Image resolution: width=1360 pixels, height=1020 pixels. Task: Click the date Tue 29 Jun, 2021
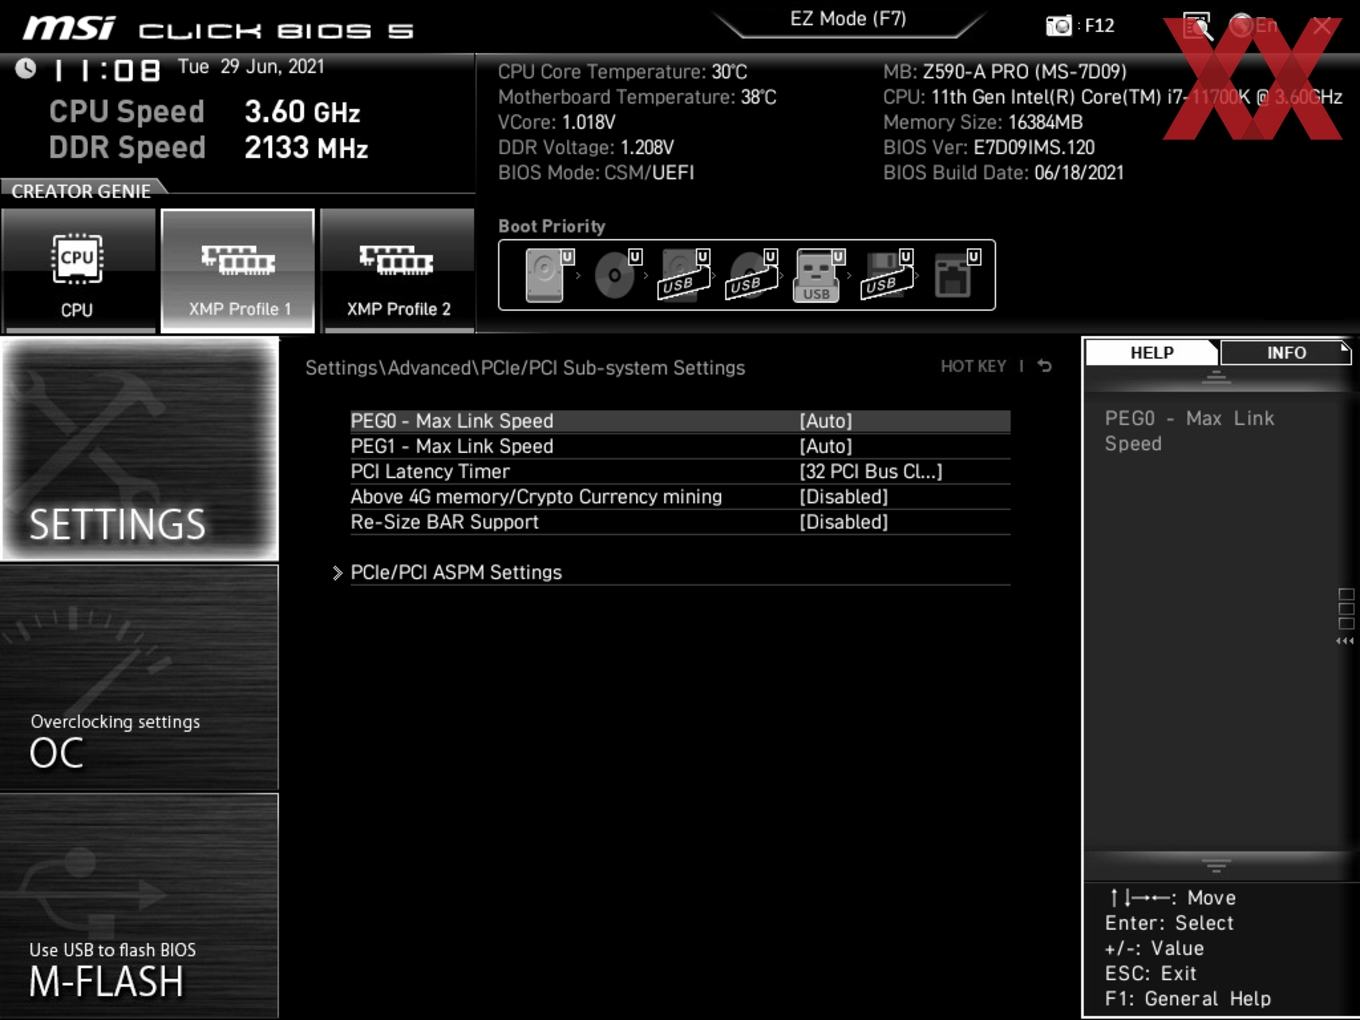coord(251,67)
